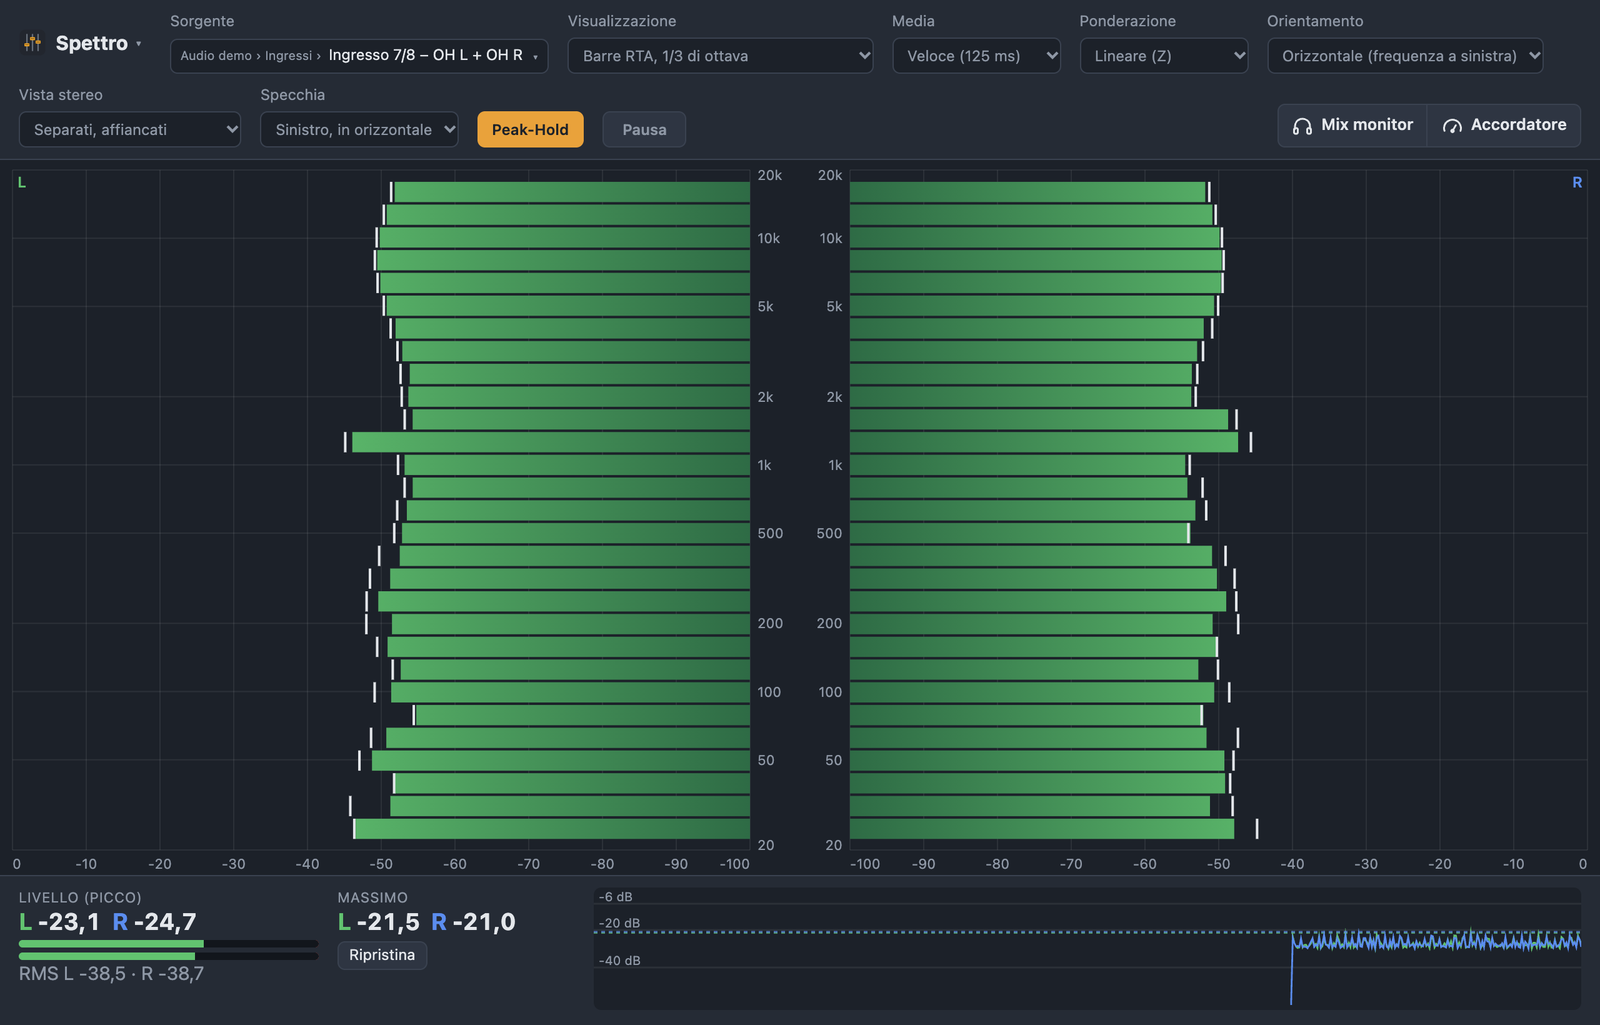Open the Specchia Sinistro, in orizzontale dropdown
The width and height of the screenshot is (1600, 1025).
click(x=359, y=129)
